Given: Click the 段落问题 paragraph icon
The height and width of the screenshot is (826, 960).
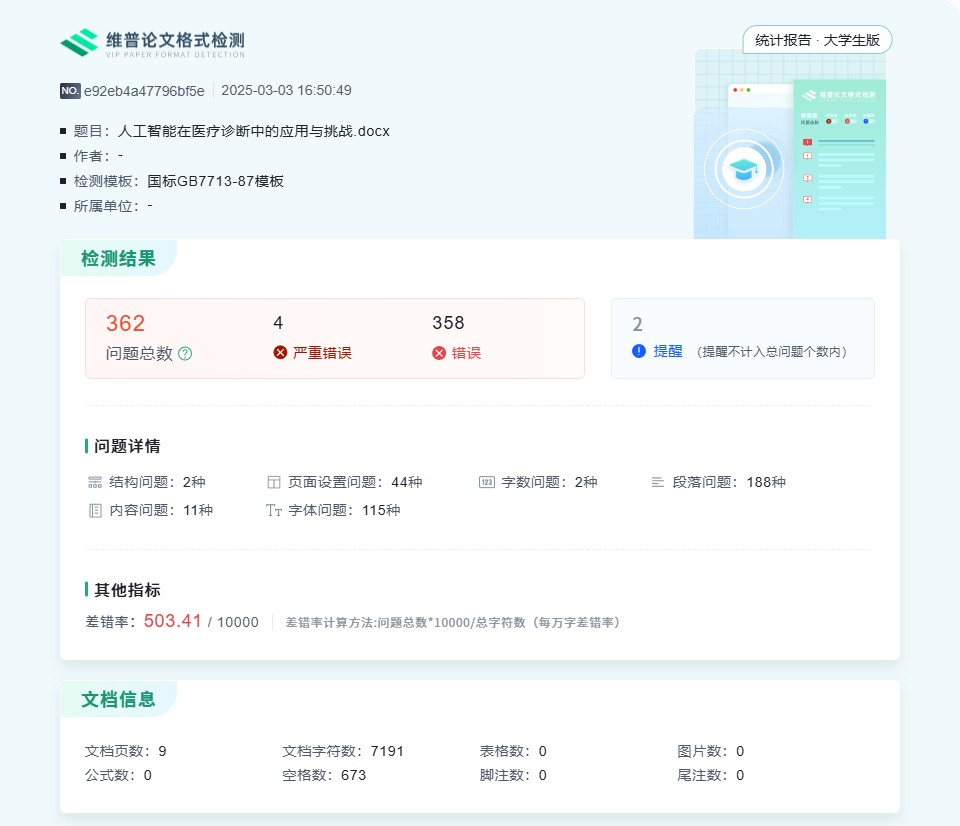Looking at the screenshot, I should 658,482.
